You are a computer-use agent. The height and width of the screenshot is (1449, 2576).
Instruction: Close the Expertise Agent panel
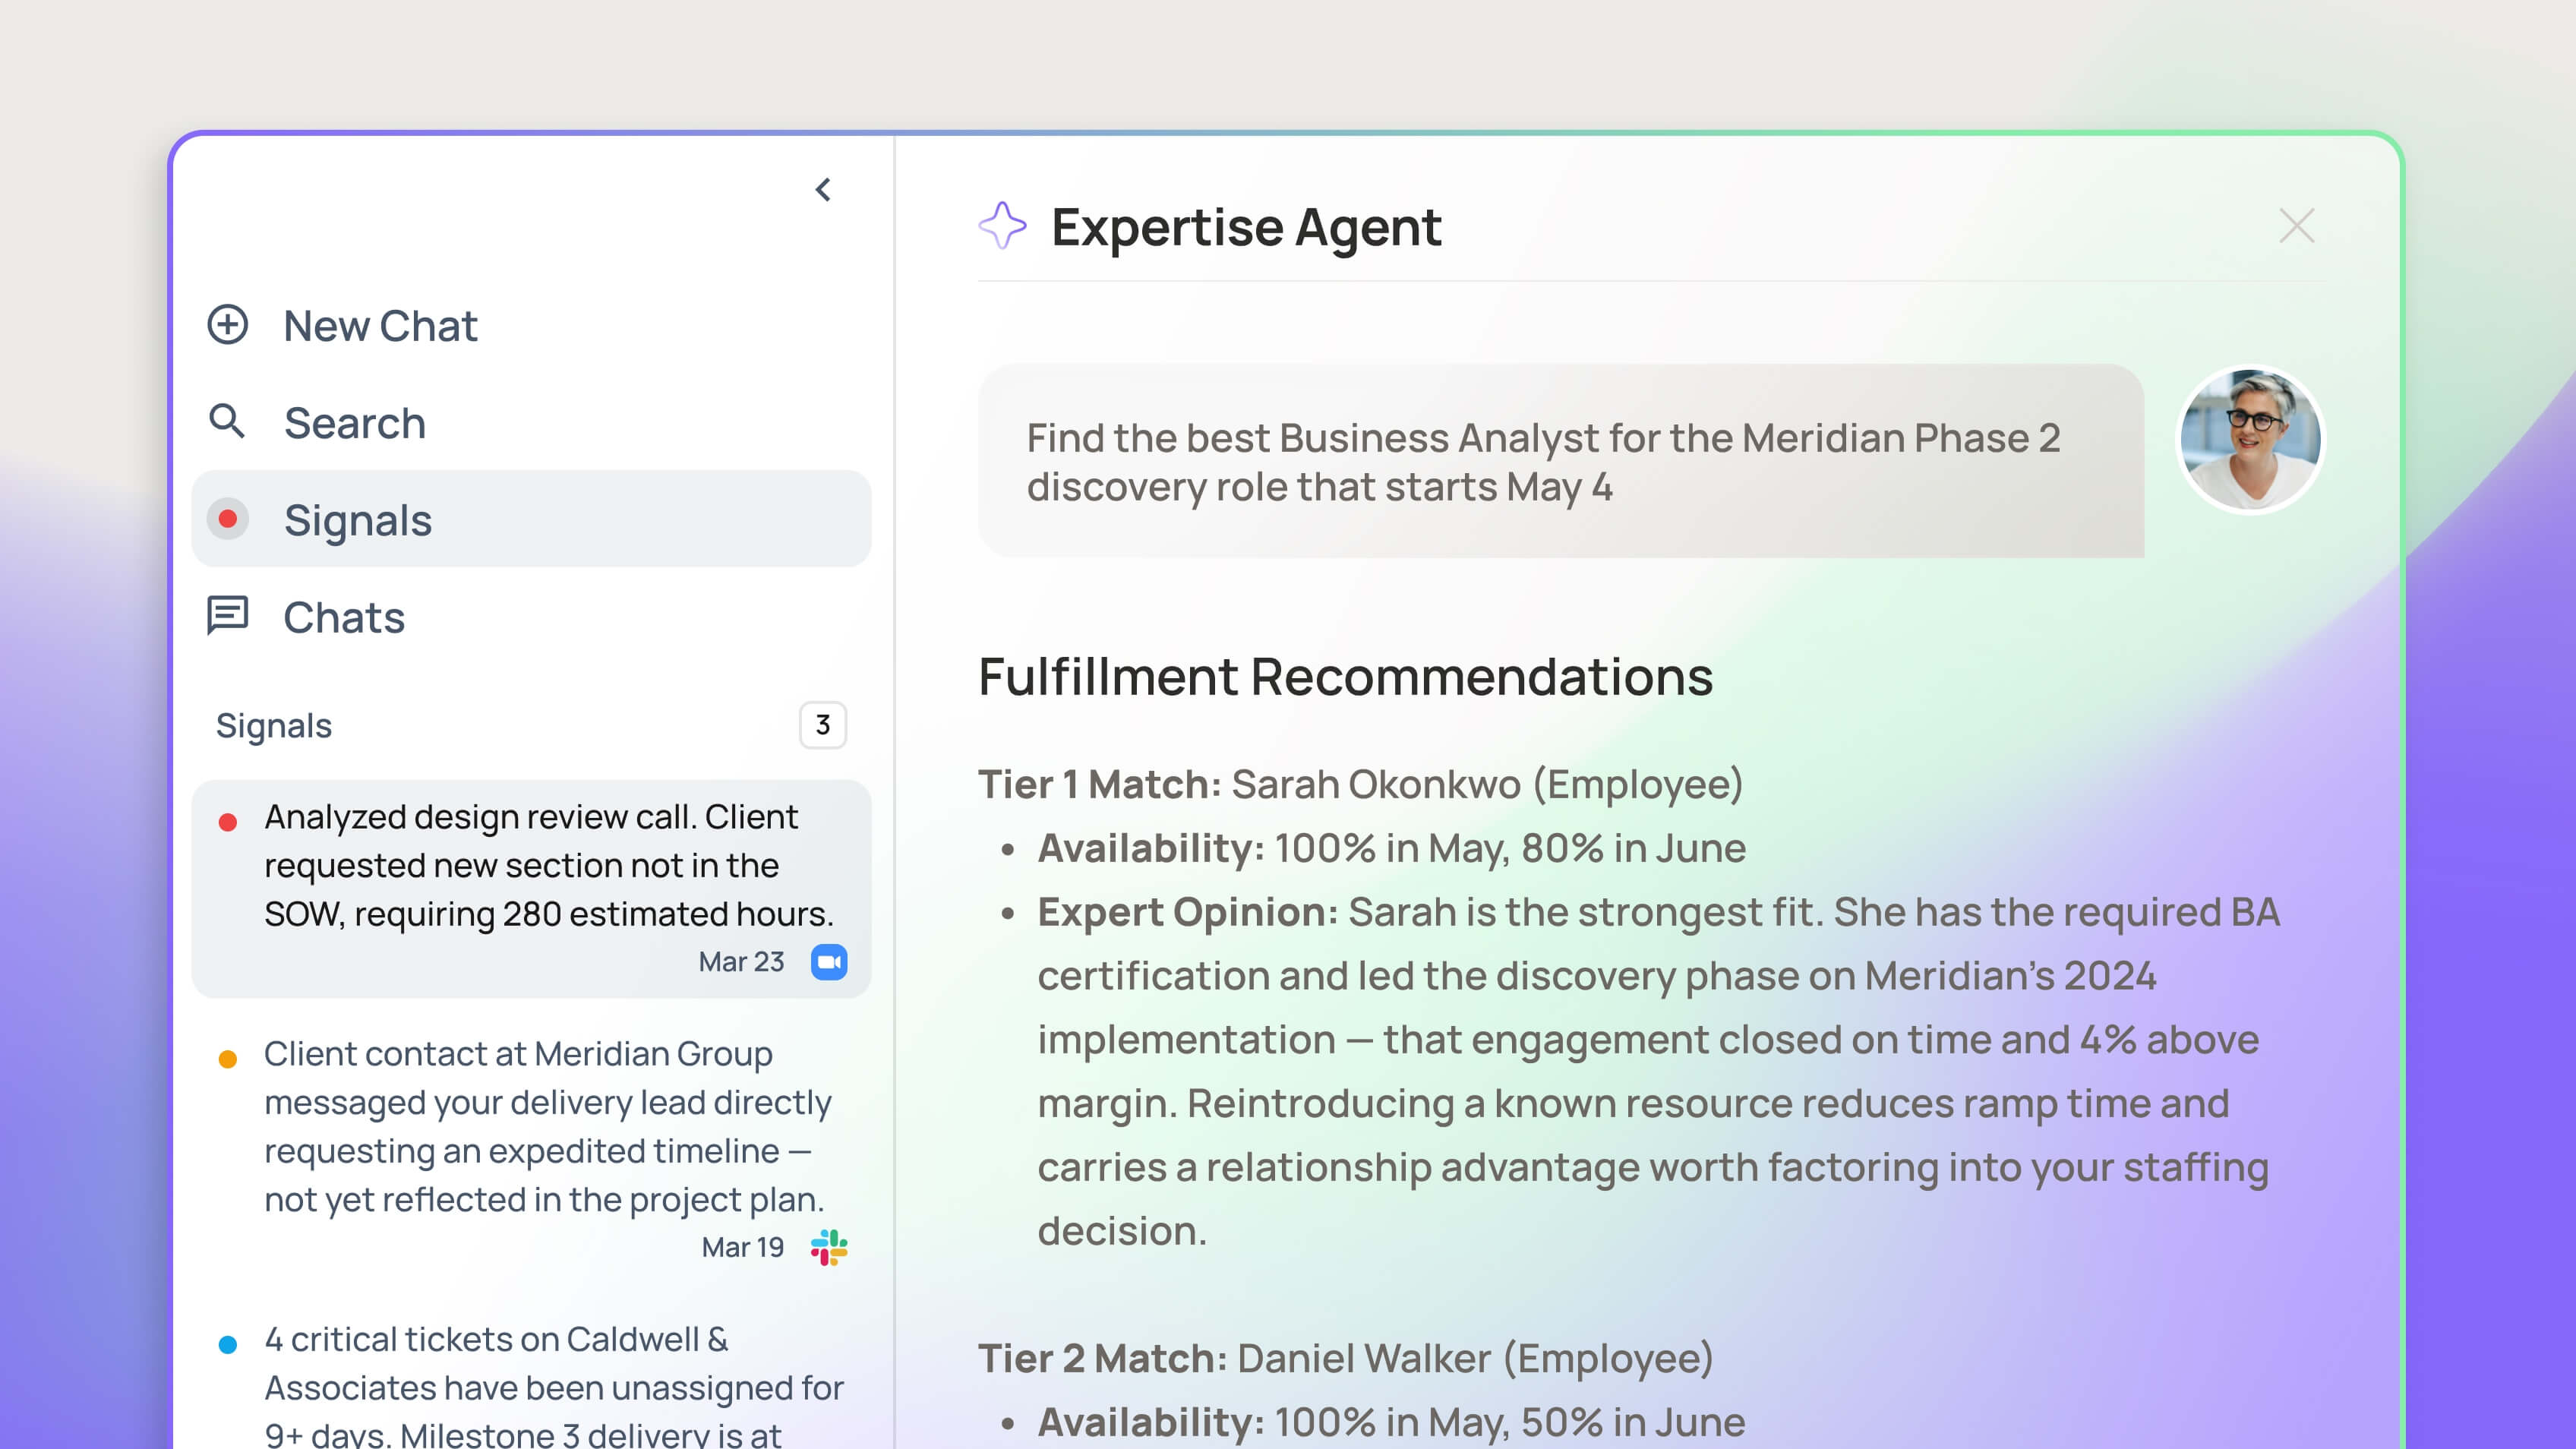point(2297,226)
